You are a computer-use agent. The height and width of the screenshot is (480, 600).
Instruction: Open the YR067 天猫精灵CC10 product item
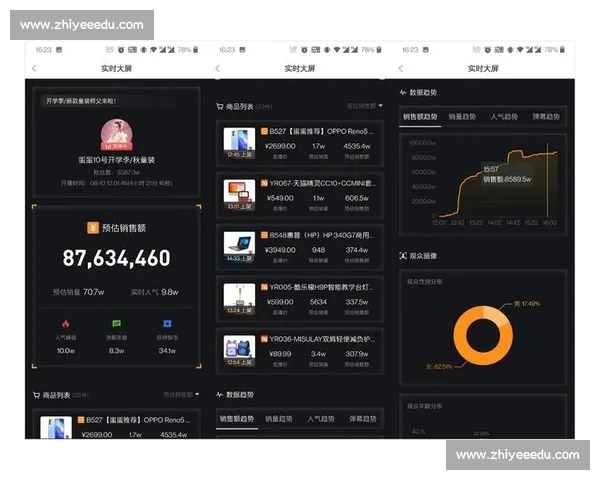pyautogui.click(x=300, y=192)
